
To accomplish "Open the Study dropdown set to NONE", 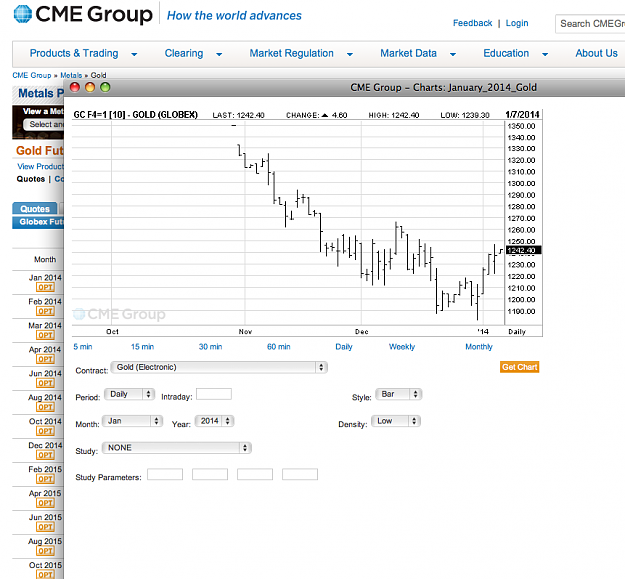I will pos(177,447).
